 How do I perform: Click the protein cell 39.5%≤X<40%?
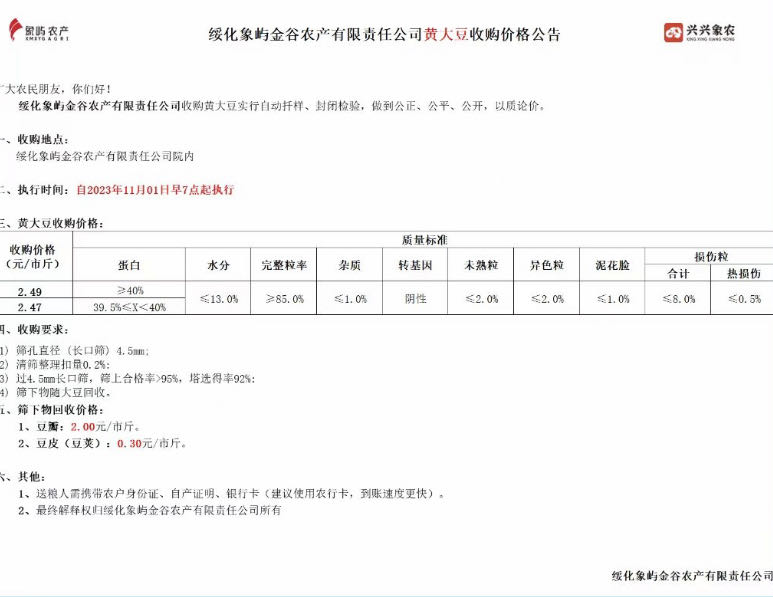[130, 307]
